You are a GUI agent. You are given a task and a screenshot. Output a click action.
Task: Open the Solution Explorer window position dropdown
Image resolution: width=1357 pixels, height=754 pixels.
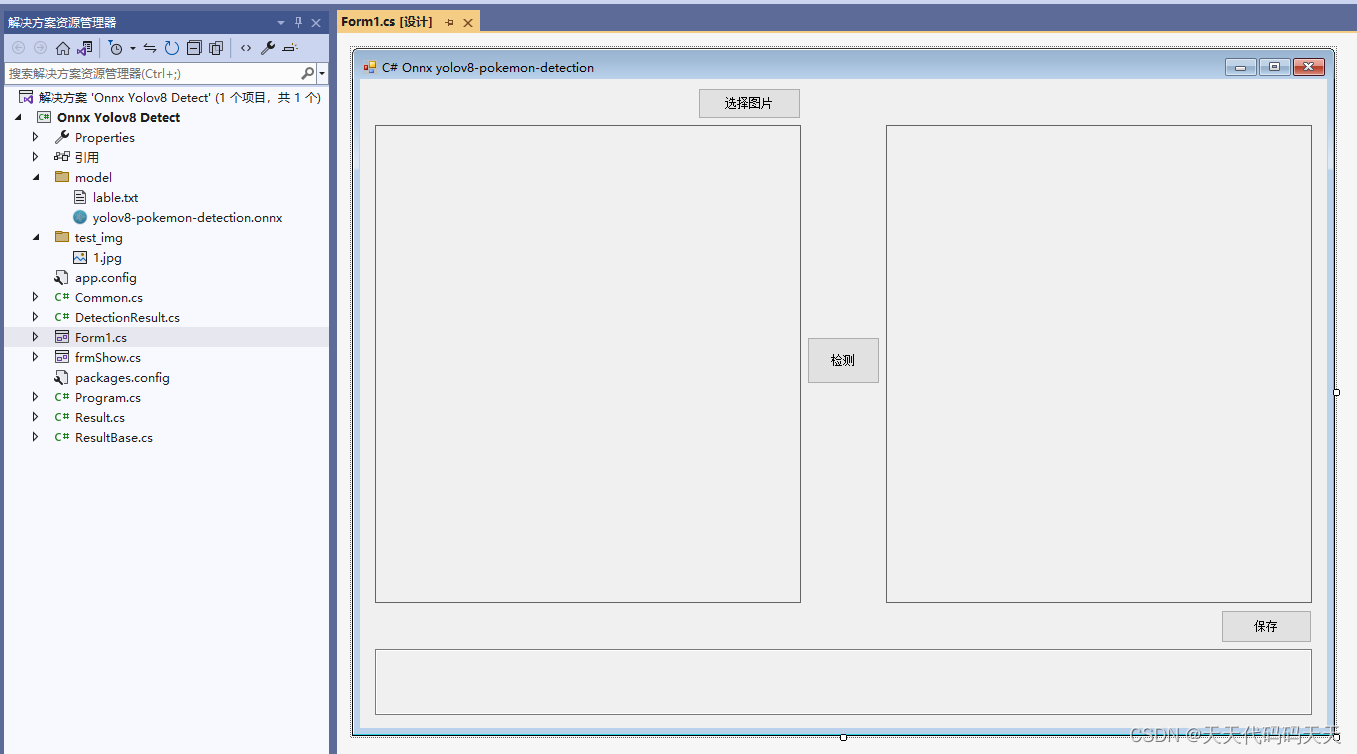coord(281,23)
